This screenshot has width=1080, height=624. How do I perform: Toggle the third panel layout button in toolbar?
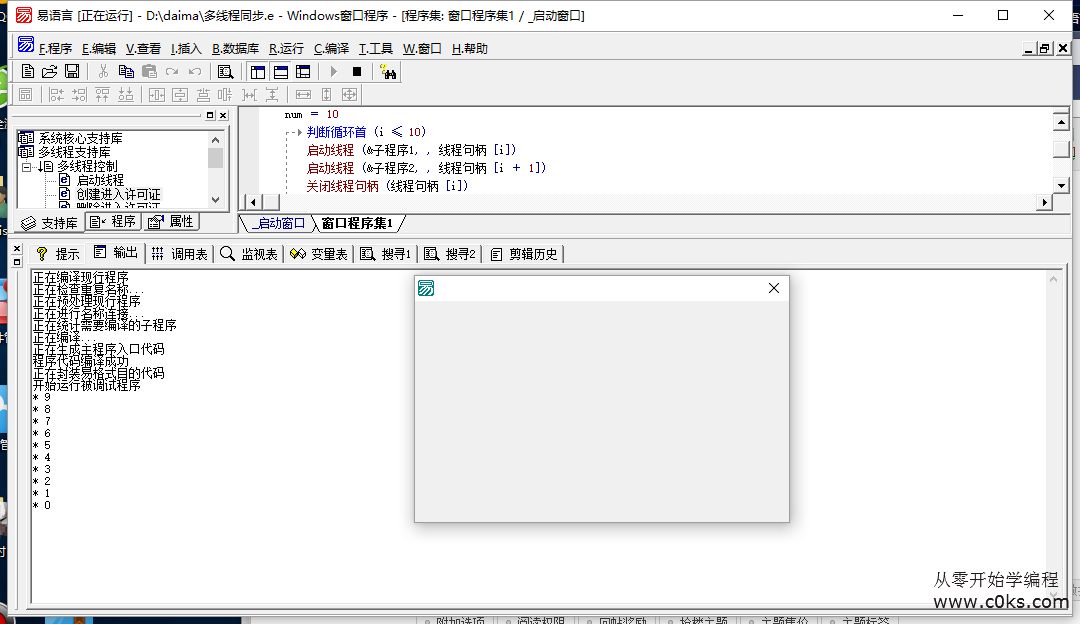[x=303, y=71]
